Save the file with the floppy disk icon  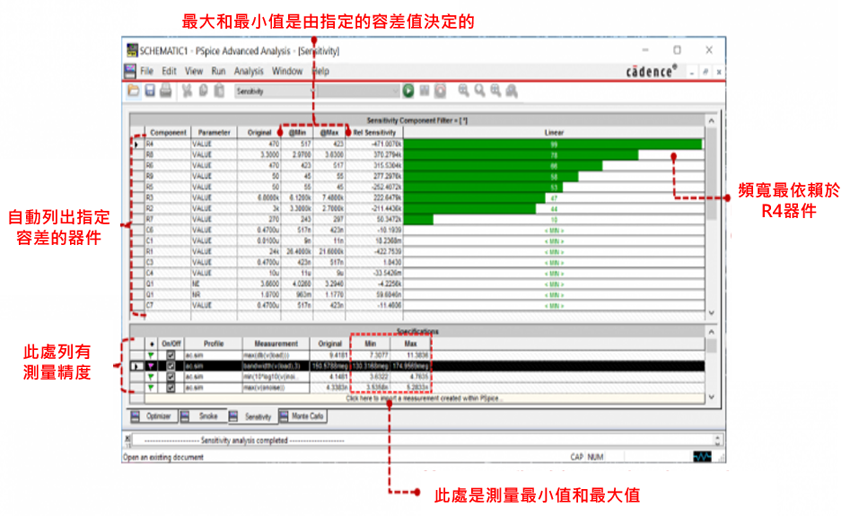point(150,91)
